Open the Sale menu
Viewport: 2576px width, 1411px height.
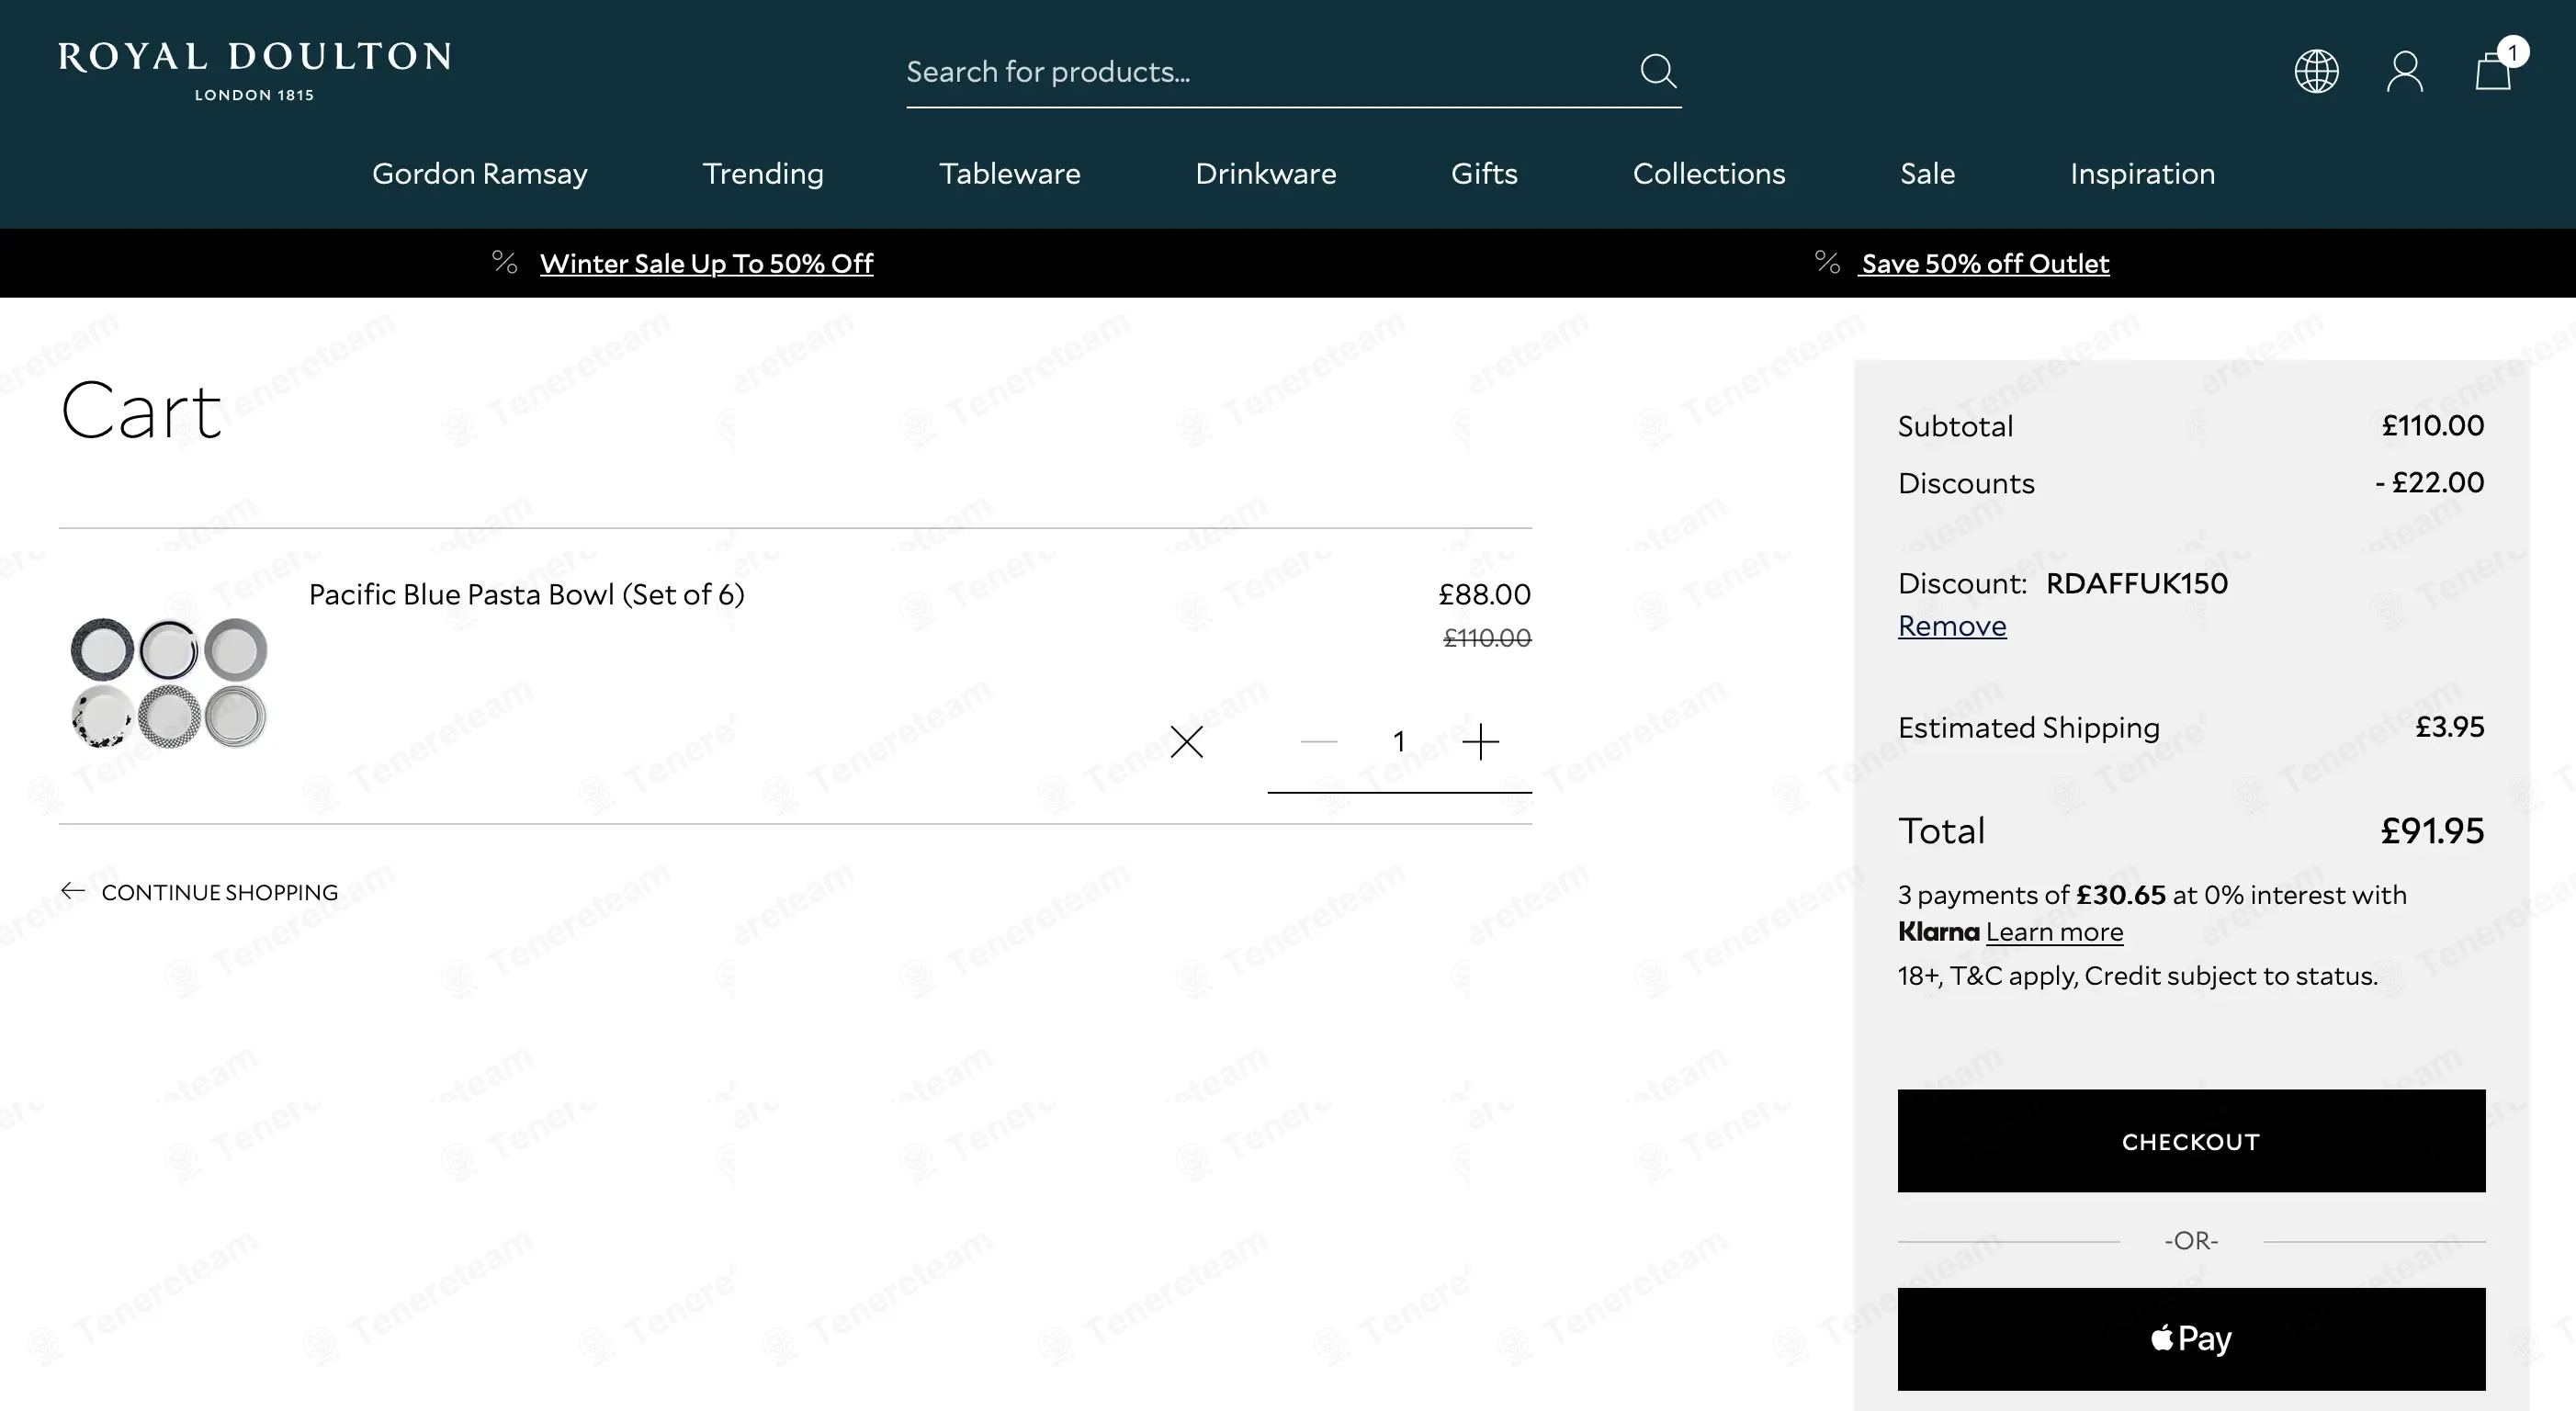coord(1927,174)
